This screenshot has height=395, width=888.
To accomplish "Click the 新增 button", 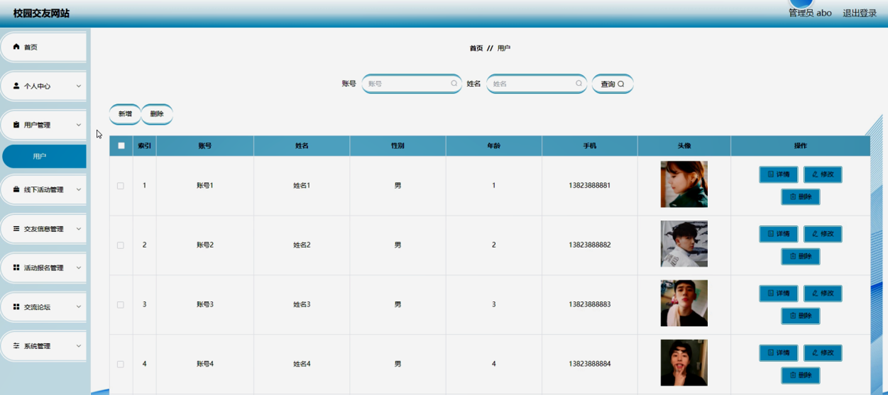I will (x=125, y=114).
